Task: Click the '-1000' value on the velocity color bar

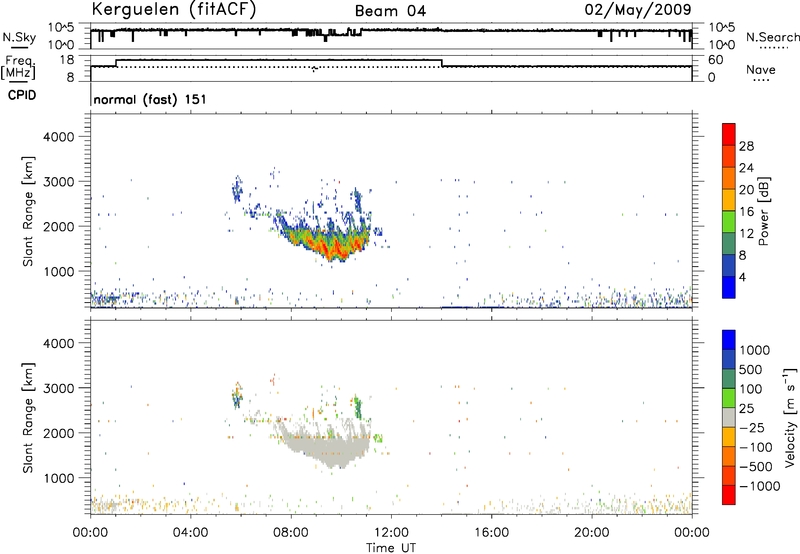Action: point(759,486)
